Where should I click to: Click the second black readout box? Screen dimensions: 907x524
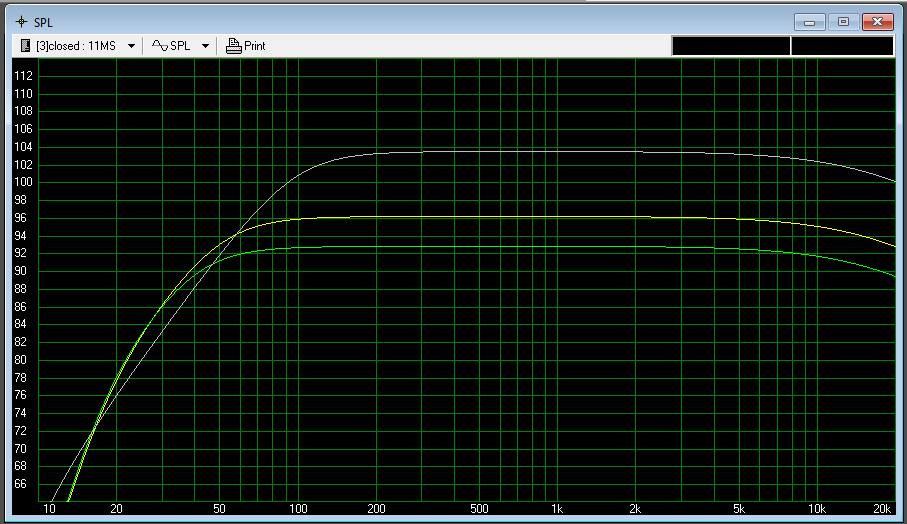pos(842,46)
